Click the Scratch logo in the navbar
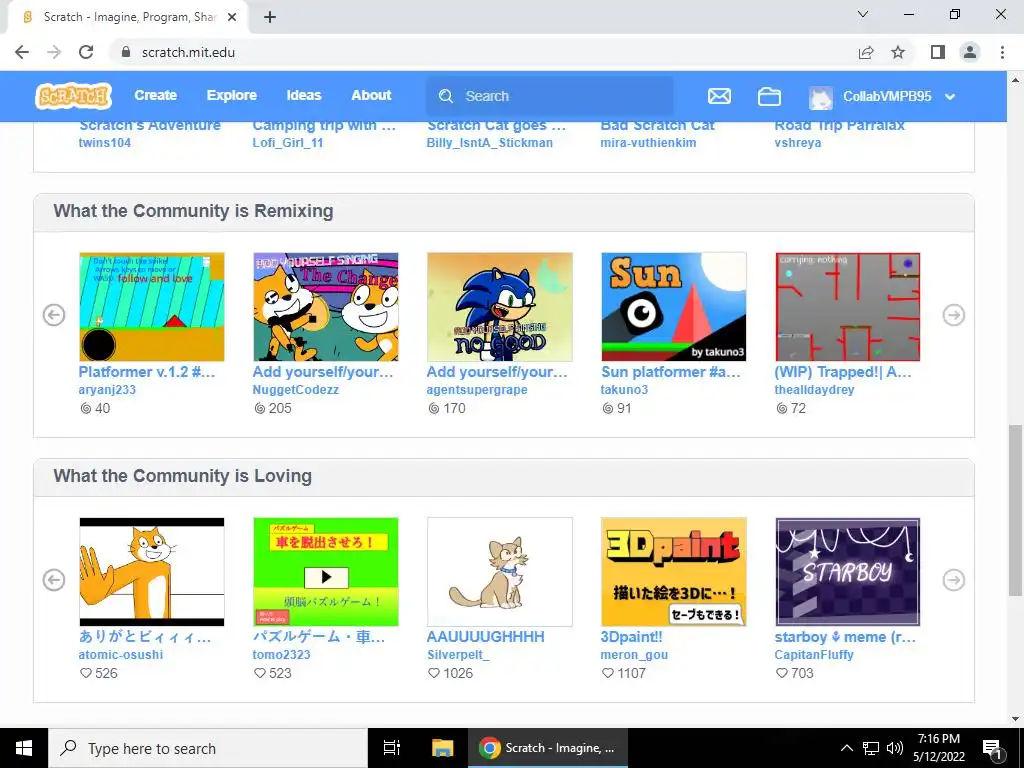Viewport: 1024px width, 768px height. [x=73, y=96]
